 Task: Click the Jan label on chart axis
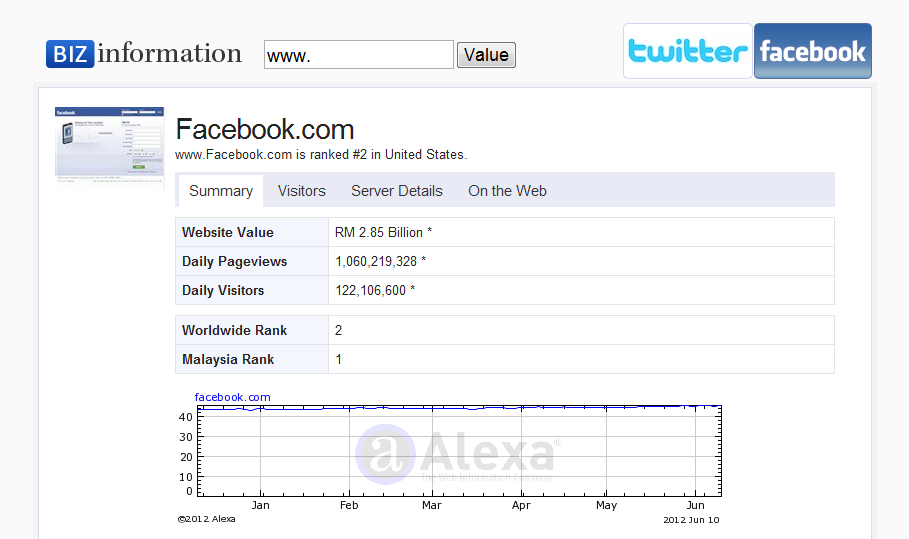(x=260, y=505)
